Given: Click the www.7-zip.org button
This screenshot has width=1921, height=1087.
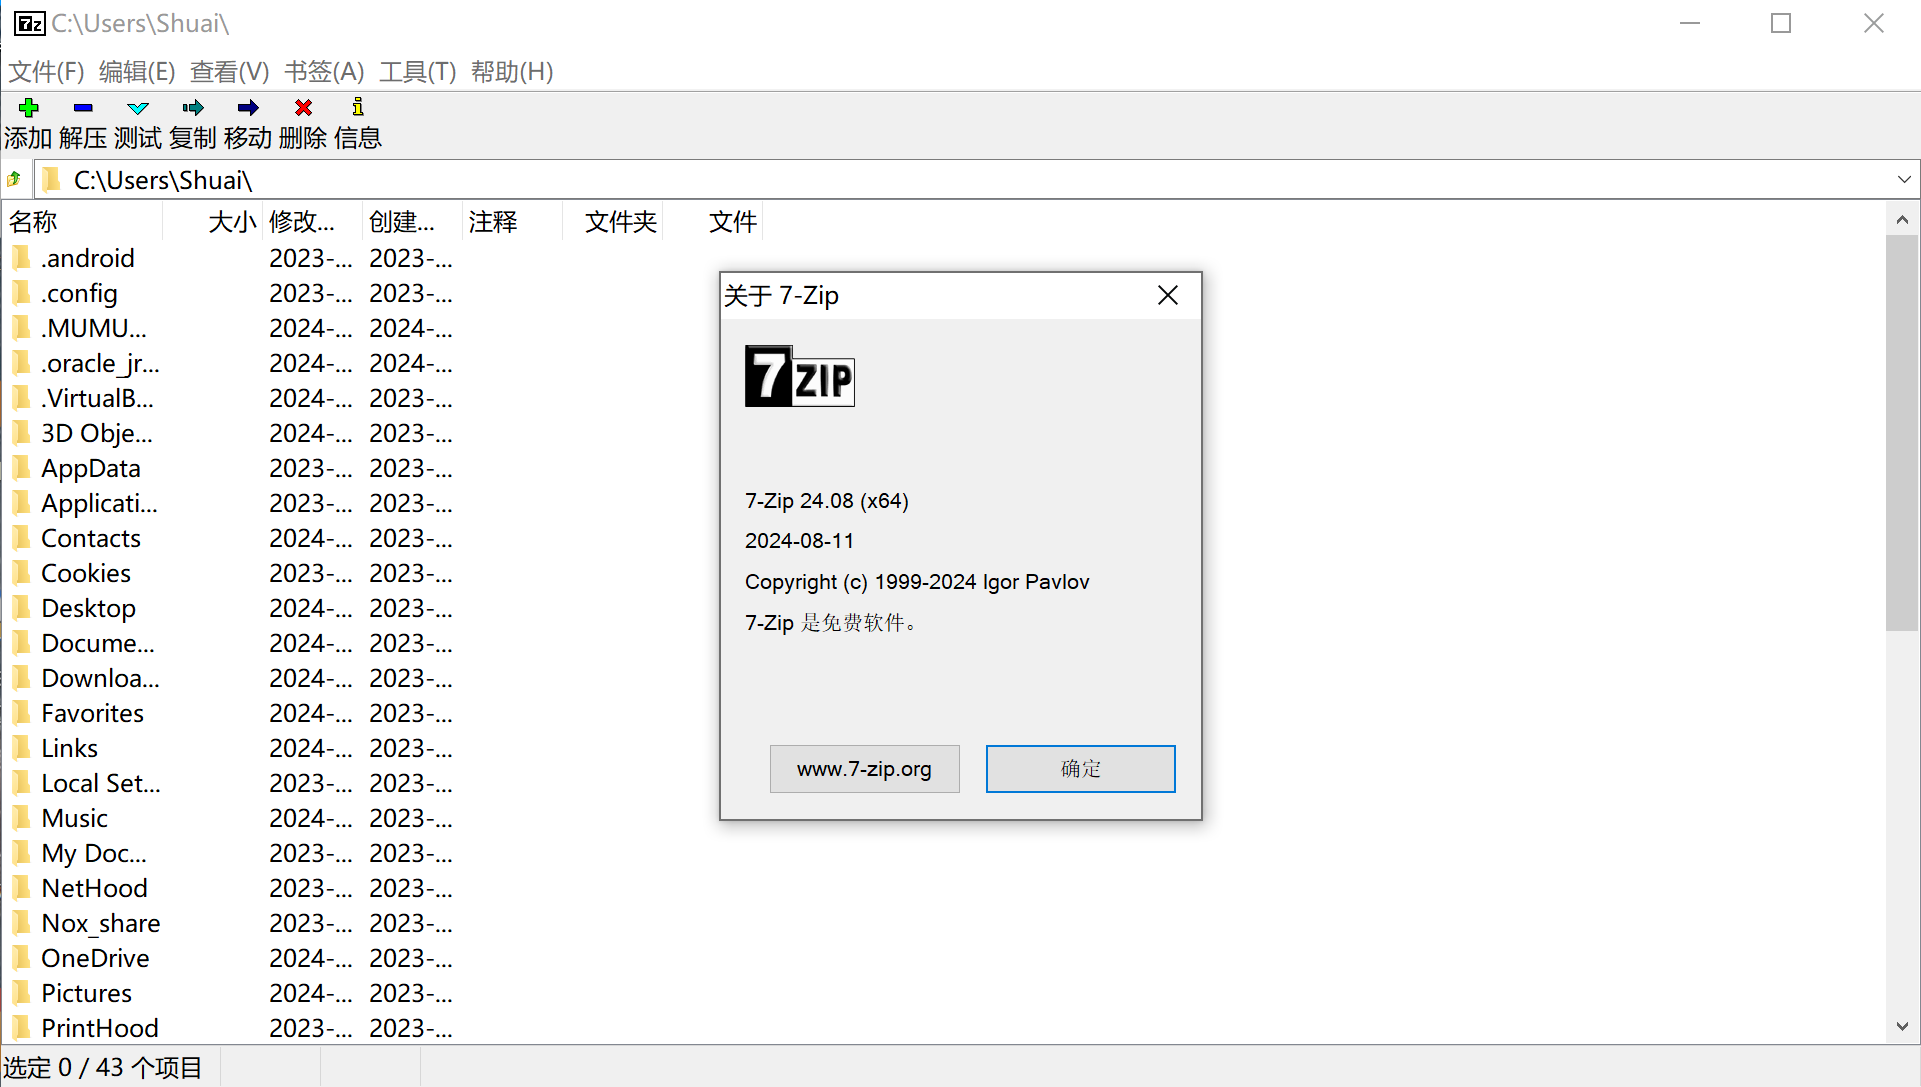Looking at the screenshot, I should (864, 769).
